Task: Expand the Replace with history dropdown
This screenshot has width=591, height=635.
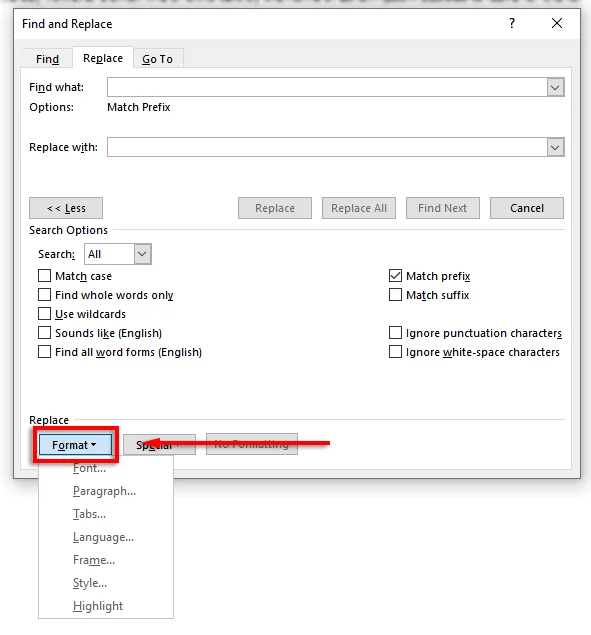Action: pyautogui.click(x=555, y=147)
